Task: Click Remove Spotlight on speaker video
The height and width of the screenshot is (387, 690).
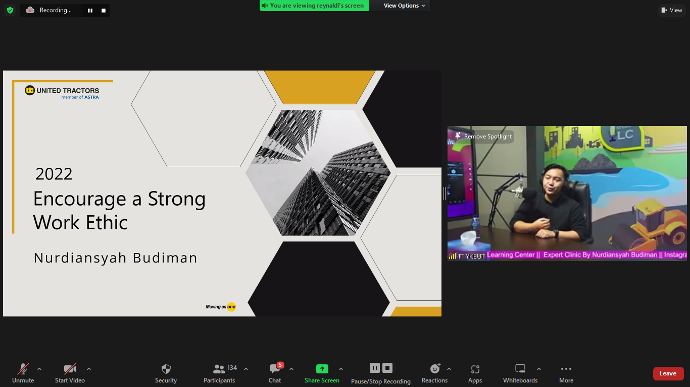Action: tap(484, 136)
